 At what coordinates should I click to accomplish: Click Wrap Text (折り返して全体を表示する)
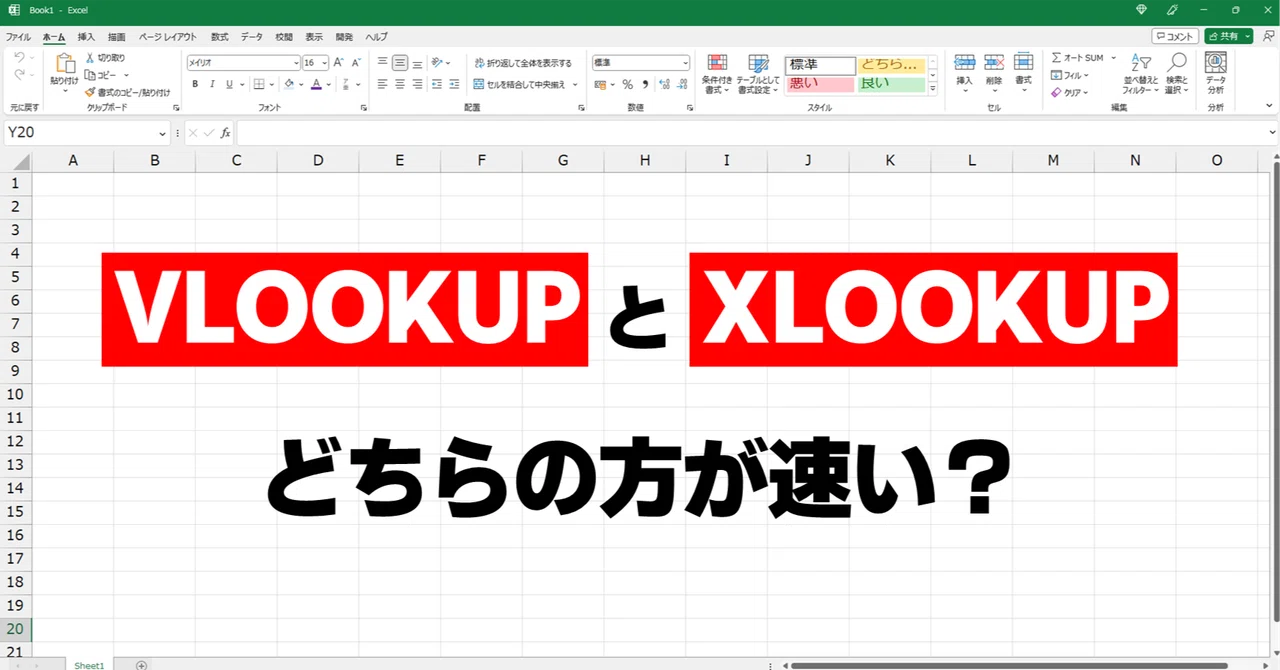pyautogui.click(x=523, y=62)
